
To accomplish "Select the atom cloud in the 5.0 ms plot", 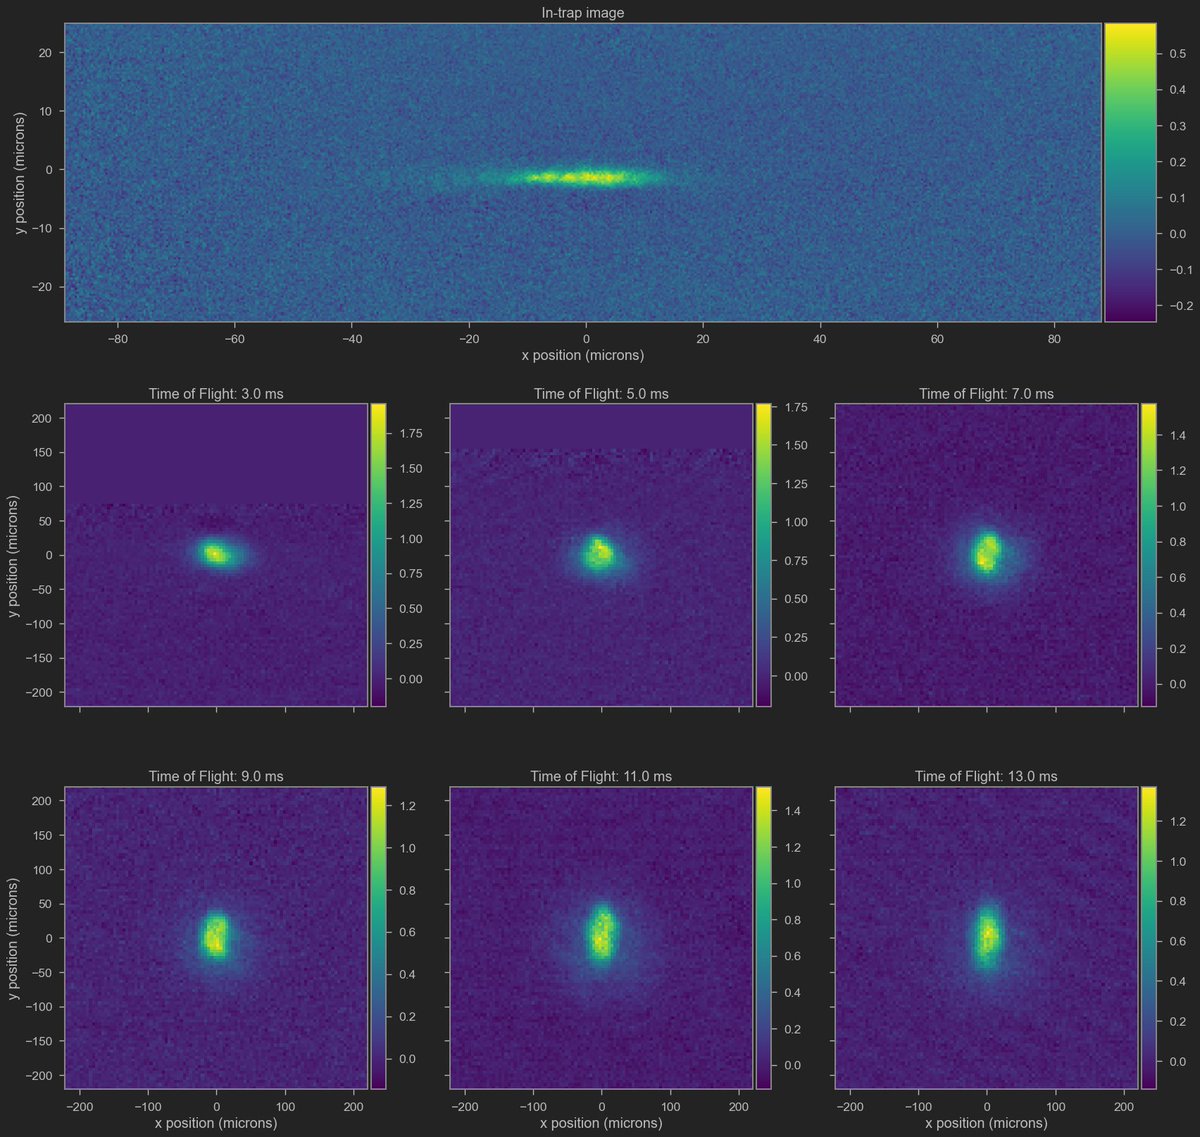I will click(600, 552).
